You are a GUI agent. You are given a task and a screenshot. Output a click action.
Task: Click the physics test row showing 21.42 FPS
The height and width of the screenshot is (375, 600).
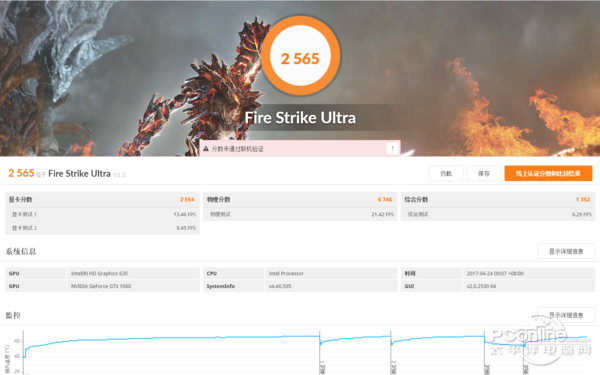(300, 214)
